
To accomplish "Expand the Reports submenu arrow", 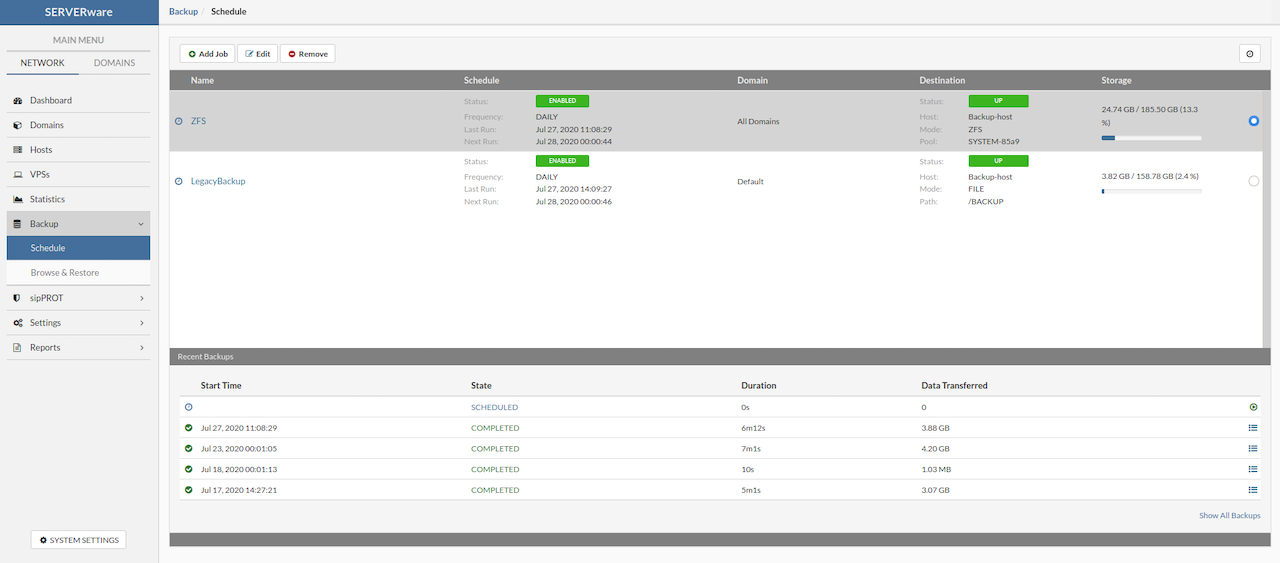I will [x=141, y=348].
